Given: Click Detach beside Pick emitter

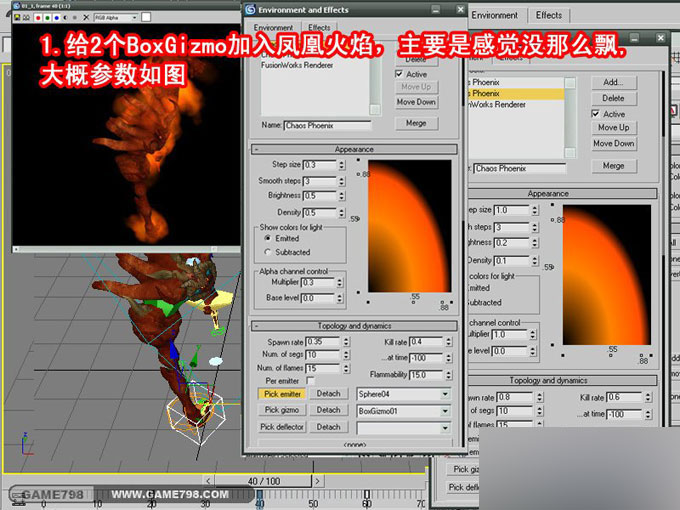Looking at the screenshot, I should 328,394.
